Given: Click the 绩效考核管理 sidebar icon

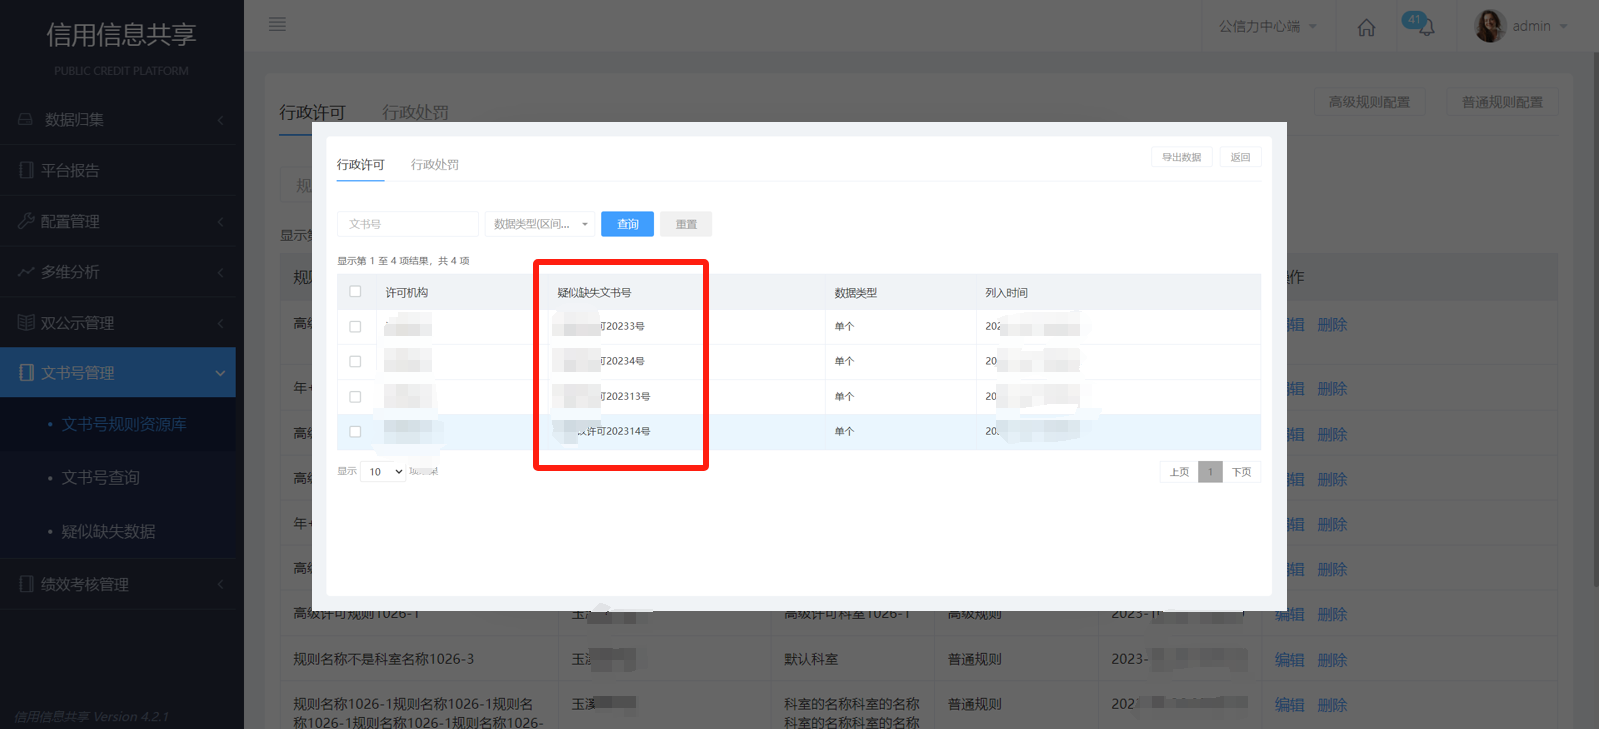Looking at the screenshot, I should [x=26, y=584].
